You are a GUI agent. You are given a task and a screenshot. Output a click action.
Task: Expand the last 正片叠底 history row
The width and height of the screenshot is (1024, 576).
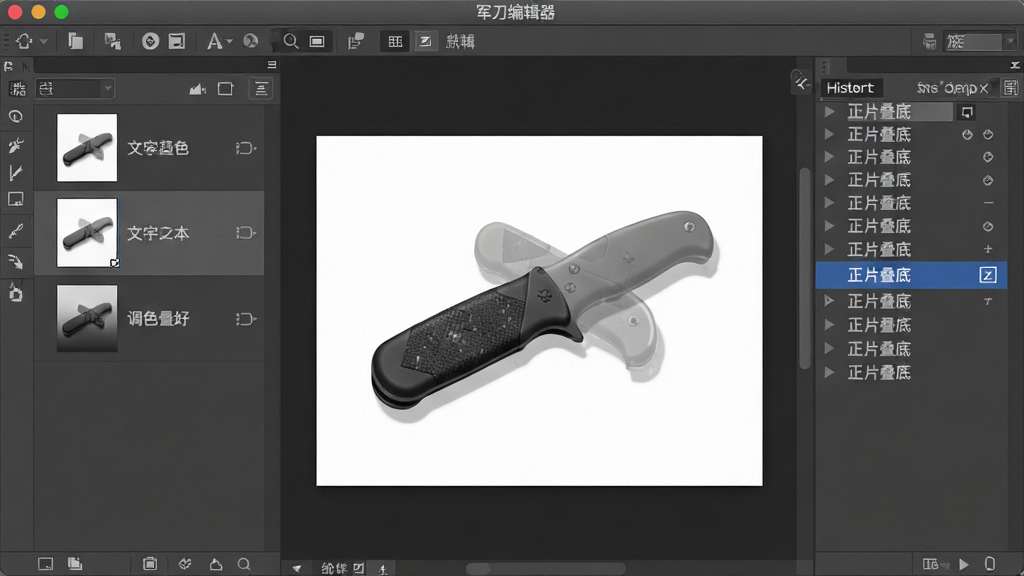click(x=829, y=372)
